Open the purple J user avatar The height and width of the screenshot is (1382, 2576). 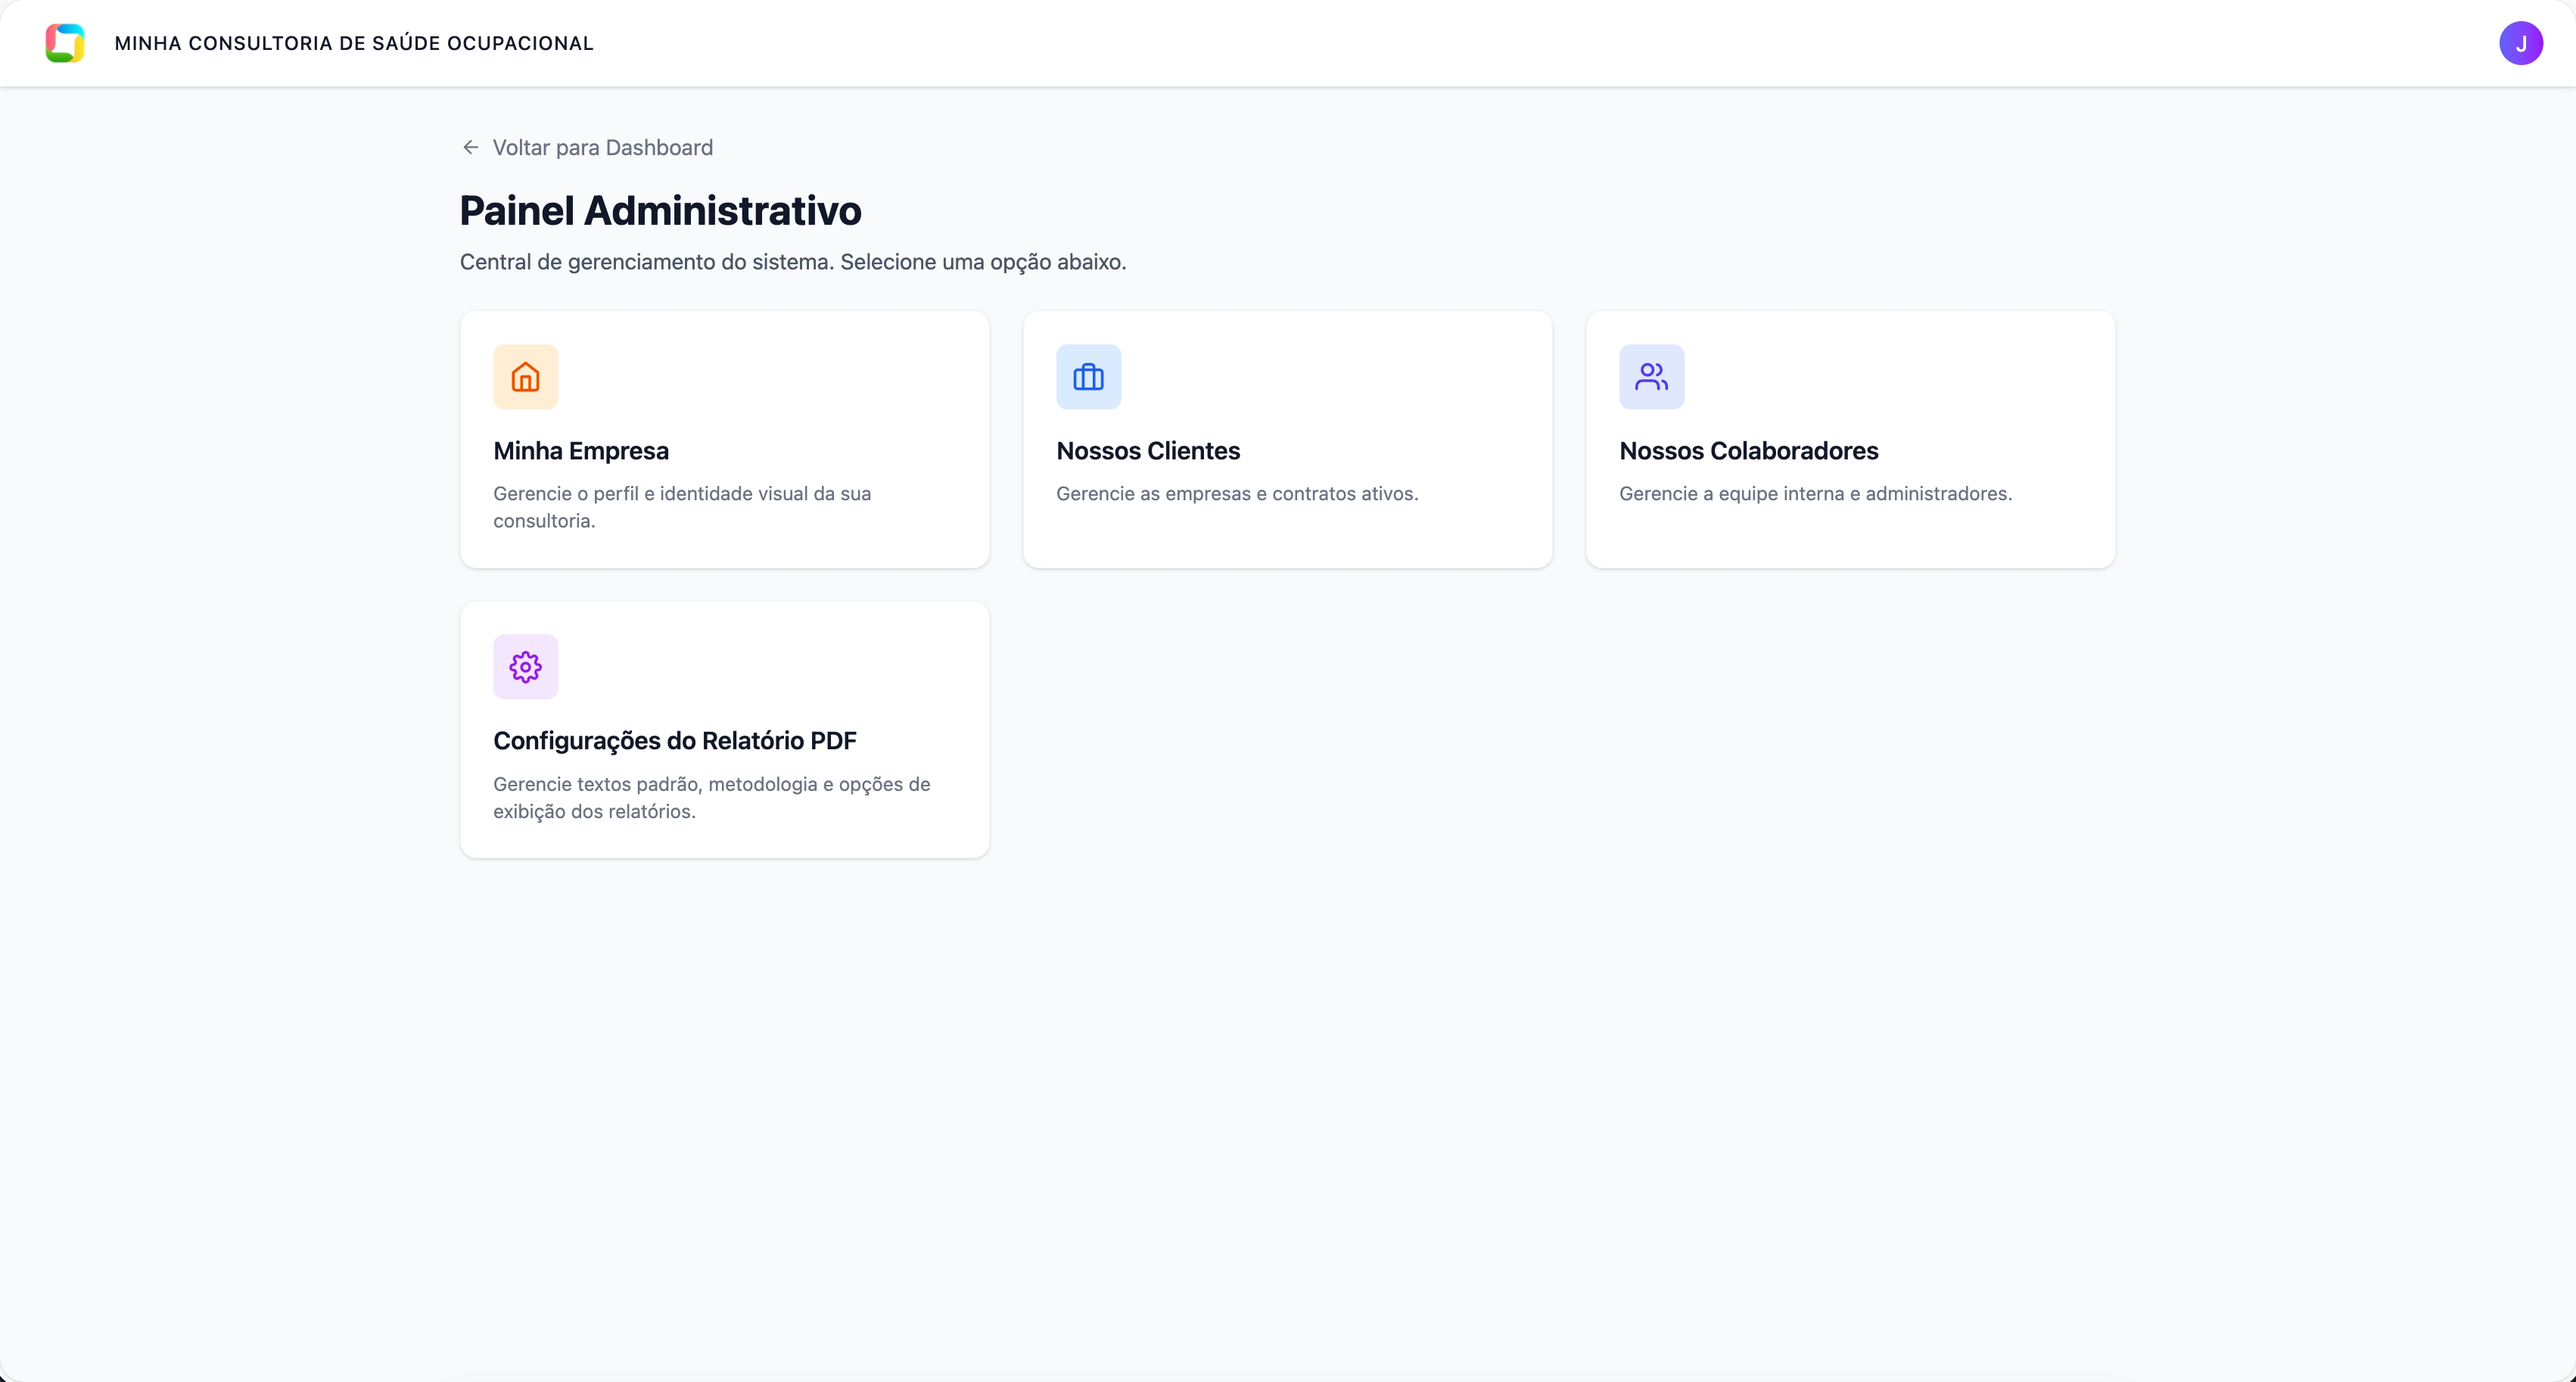2520,43
